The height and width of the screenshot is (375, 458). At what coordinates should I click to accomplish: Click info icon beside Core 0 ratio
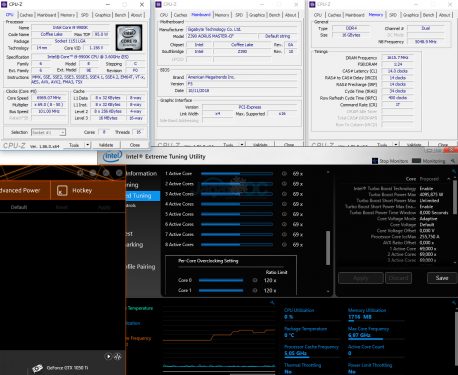tap(255, 280)
